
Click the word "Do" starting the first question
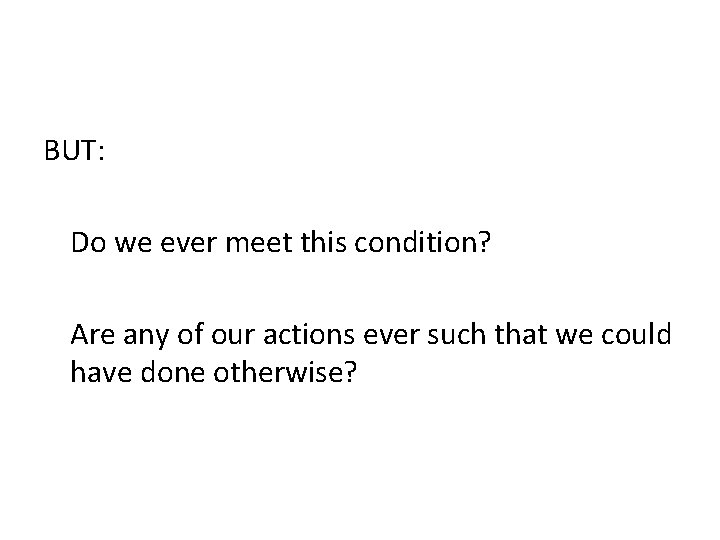coord(86,243)
